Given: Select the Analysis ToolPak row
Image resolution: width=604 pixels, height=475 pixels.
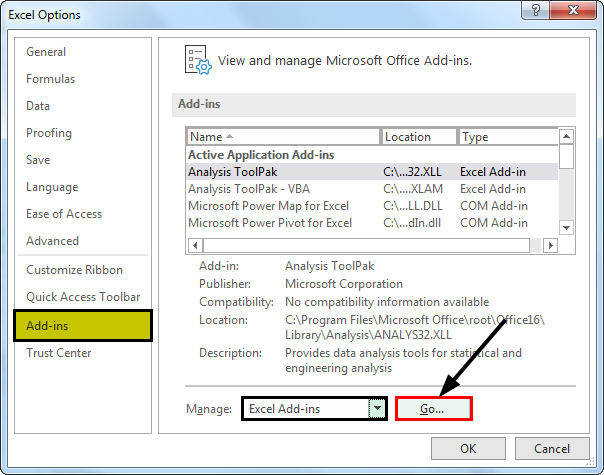Looking at the screenshot, I should [x=372, y=172].
